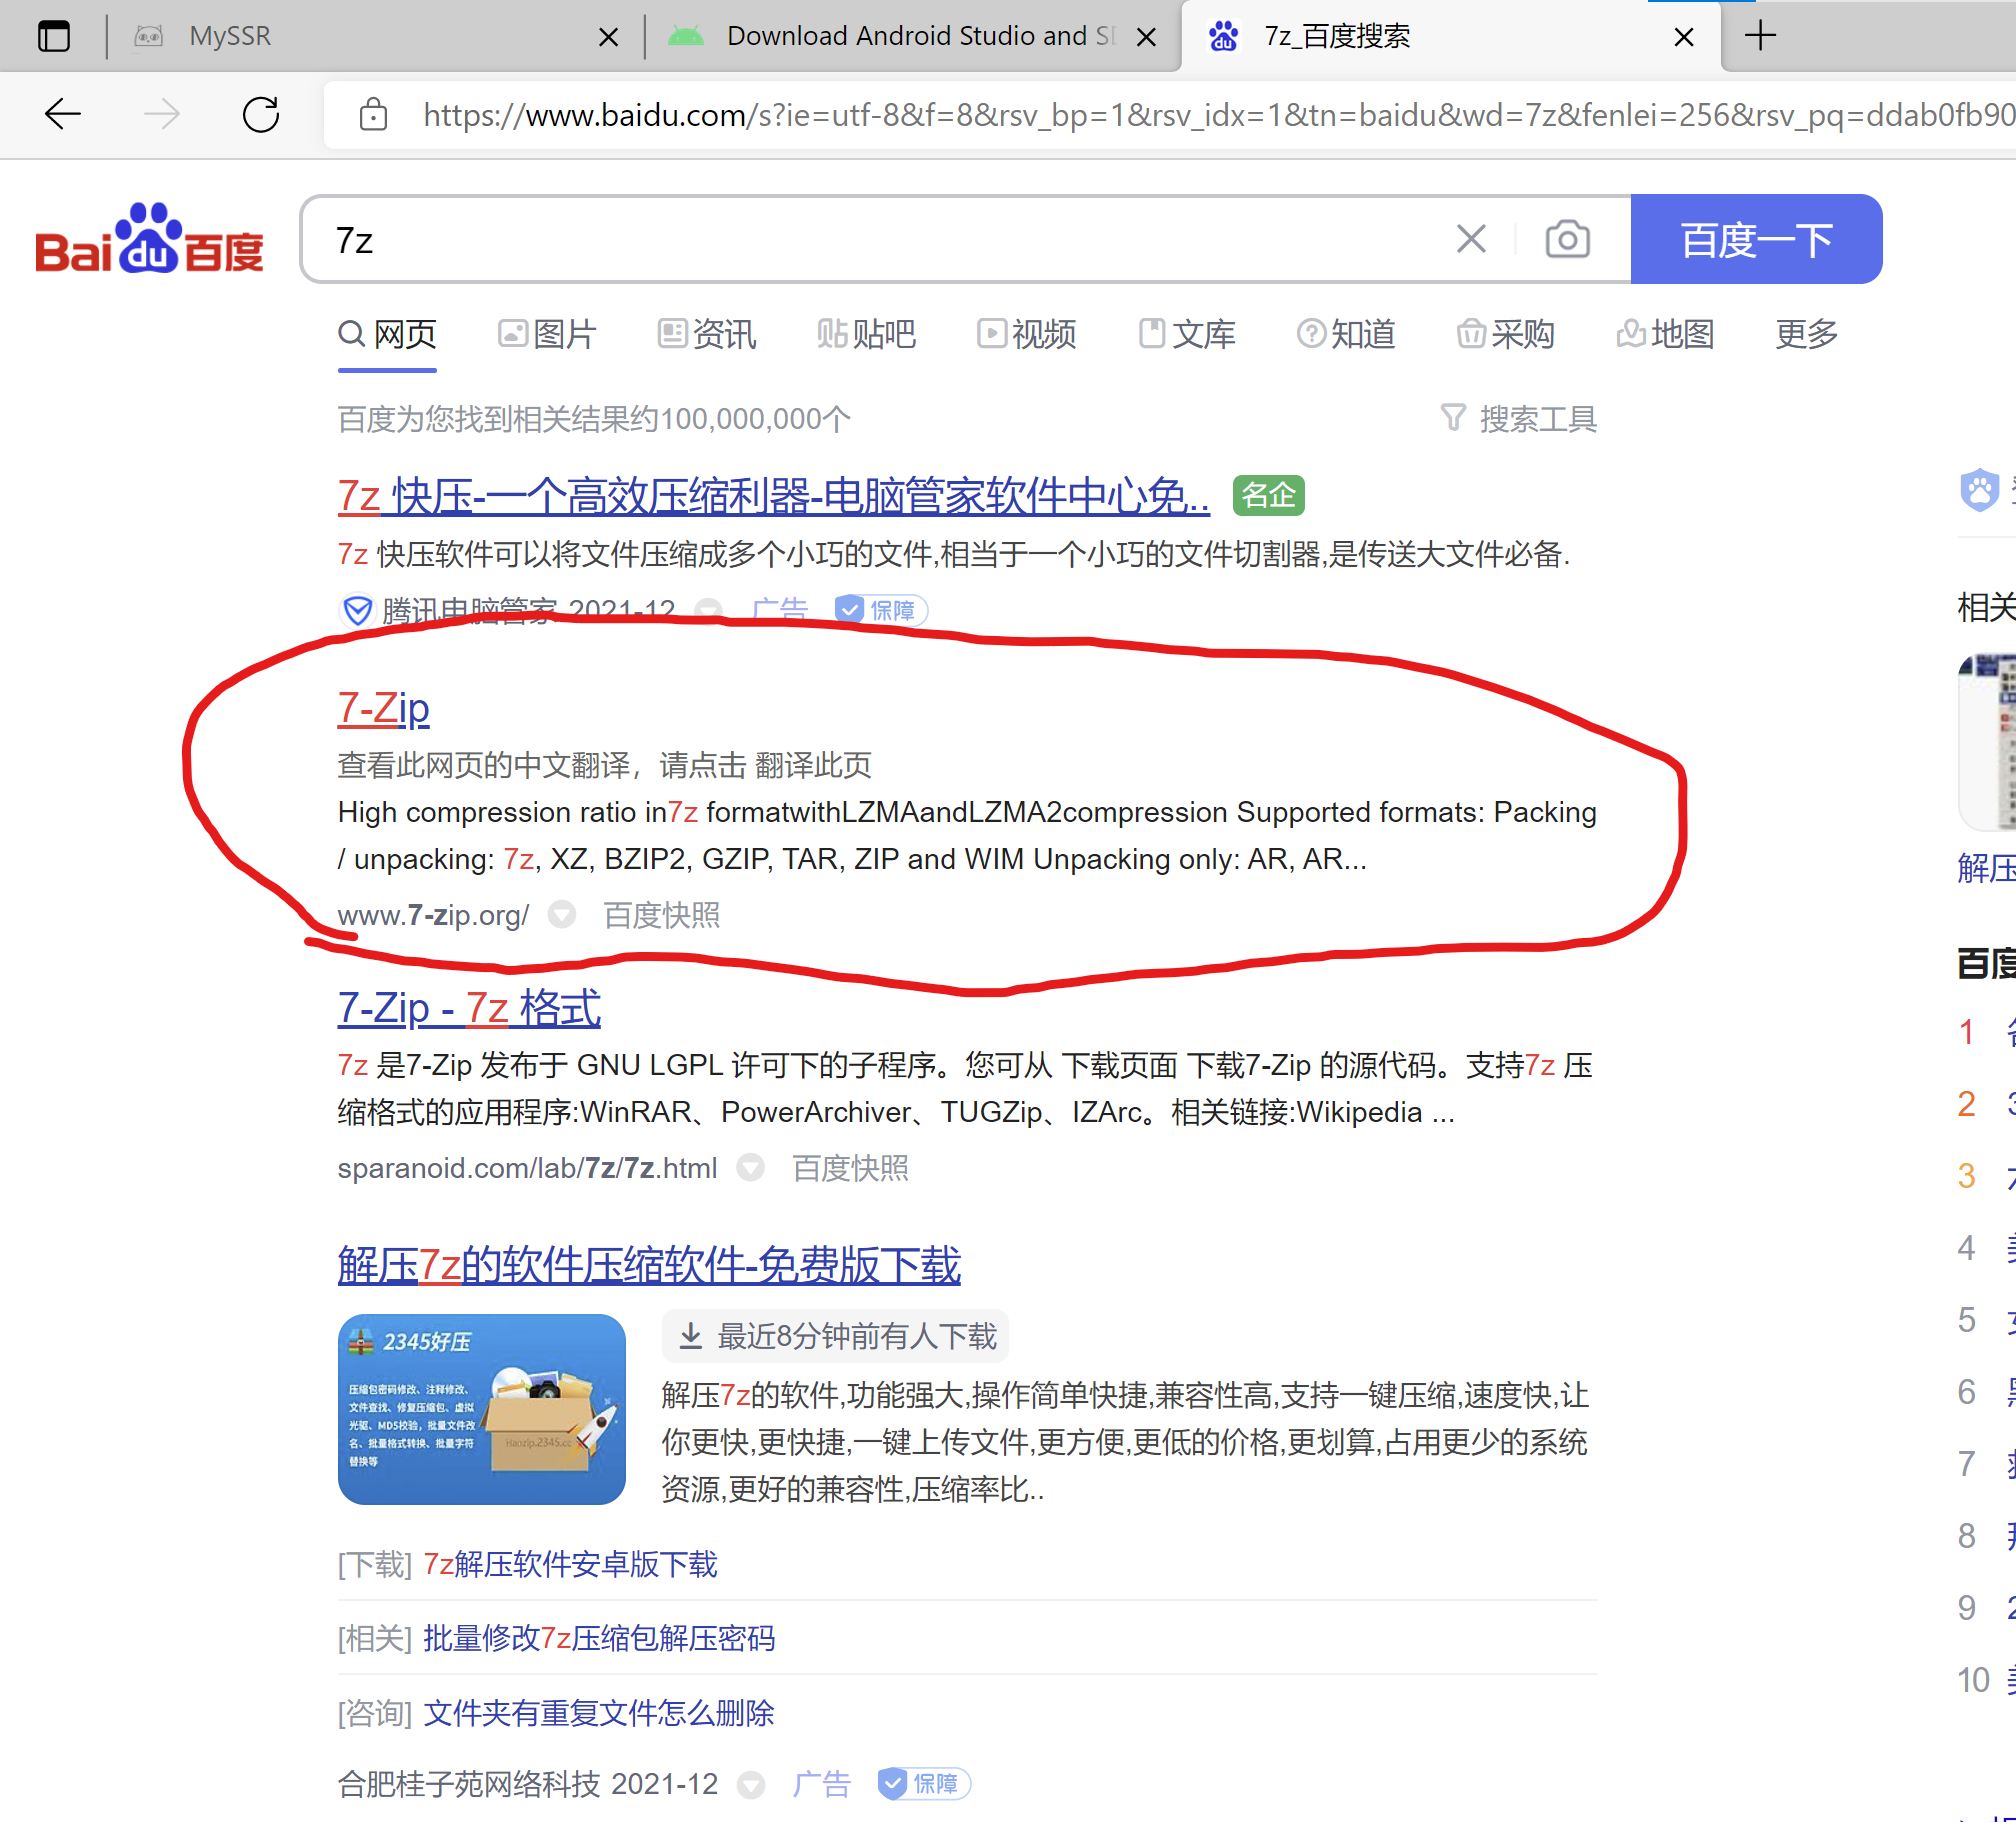Select the 资讯 search category
The image size is (2016, 1822).
coord(707,334)
